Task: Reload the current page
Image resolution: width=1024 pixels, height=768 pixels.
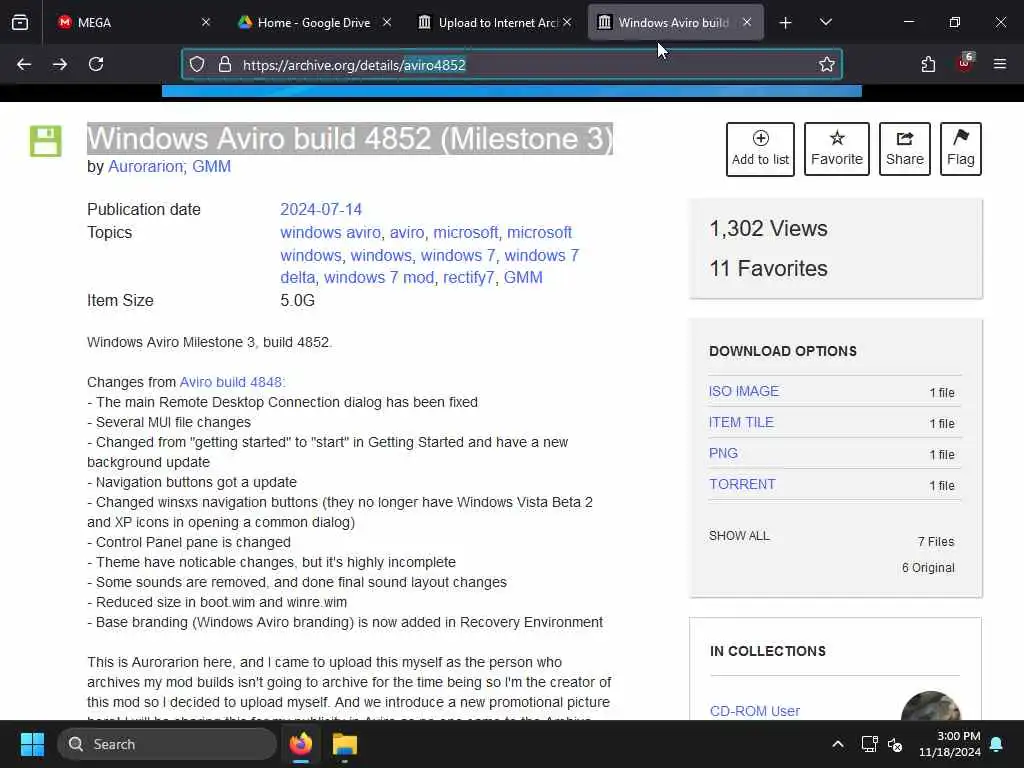Action: 96,64
